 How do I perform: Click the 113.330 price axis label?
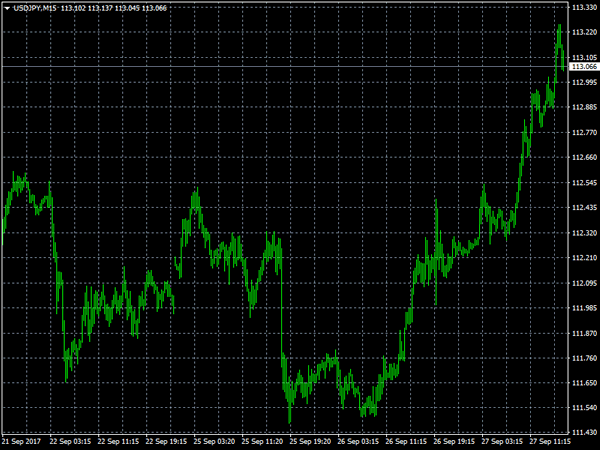pyautogui.click(x=584, y=8)
